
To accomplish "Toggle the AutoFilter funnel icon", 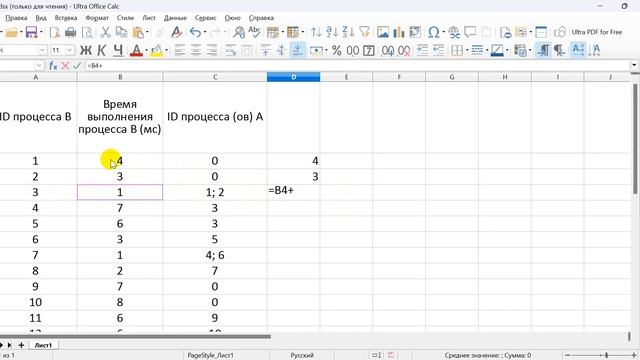I will point(364,32).
